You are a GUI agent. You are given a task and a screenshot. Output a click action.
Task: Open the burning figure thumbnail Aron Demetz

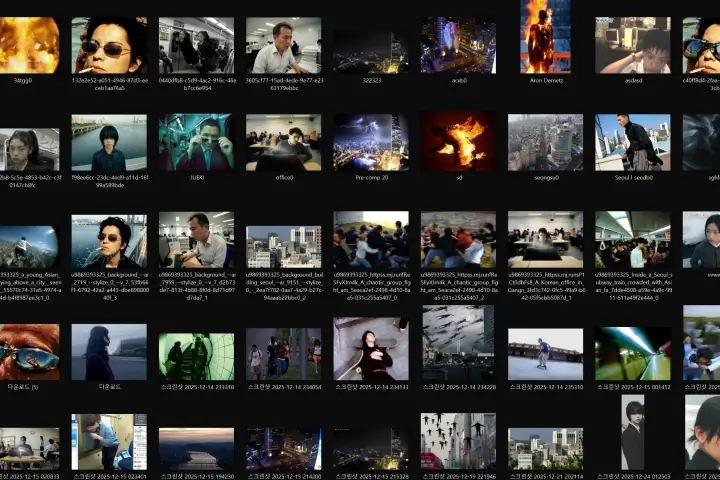[546, 37]
